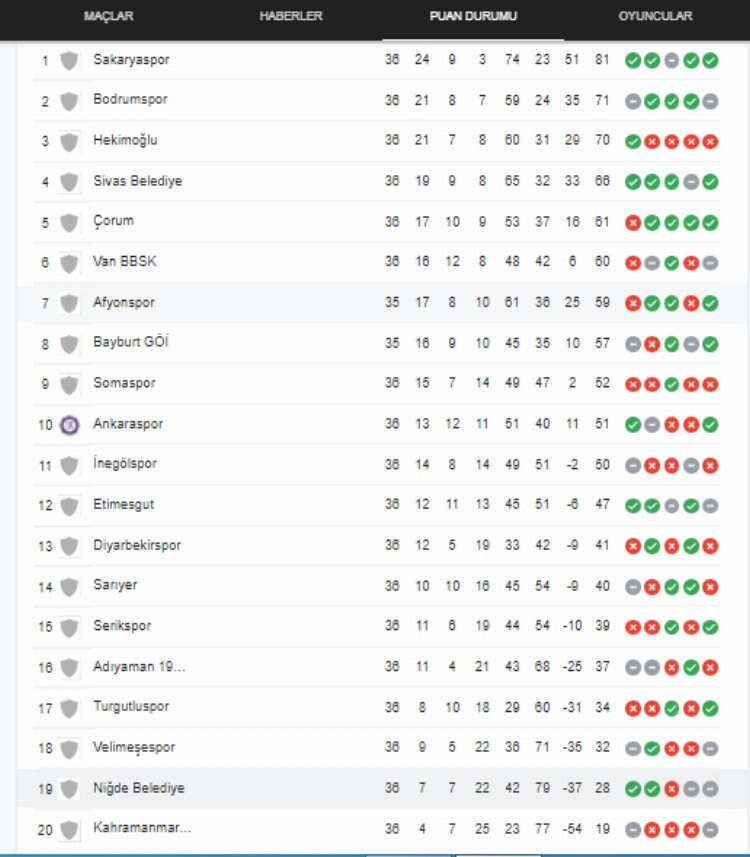Click Bodrumspor's shield crest icon
Image resolution: width=750 pixels, height=857 pixels.
click(x=69, y=101)
